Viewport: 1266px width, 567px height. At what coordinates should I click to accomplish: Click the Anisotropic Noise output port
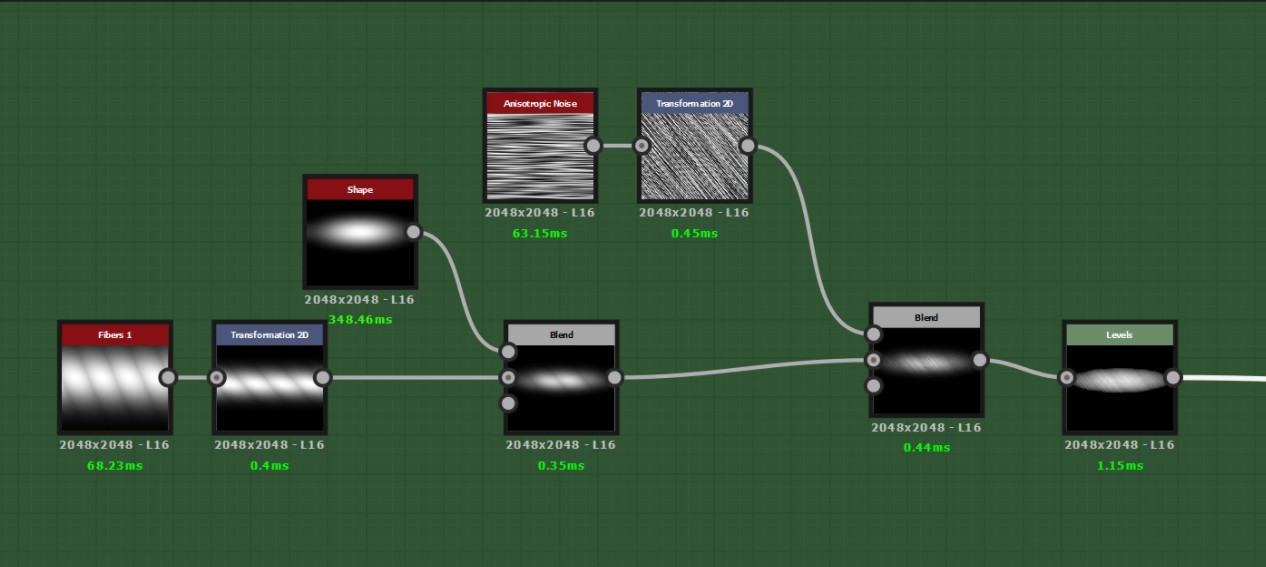tap(593, 145)
